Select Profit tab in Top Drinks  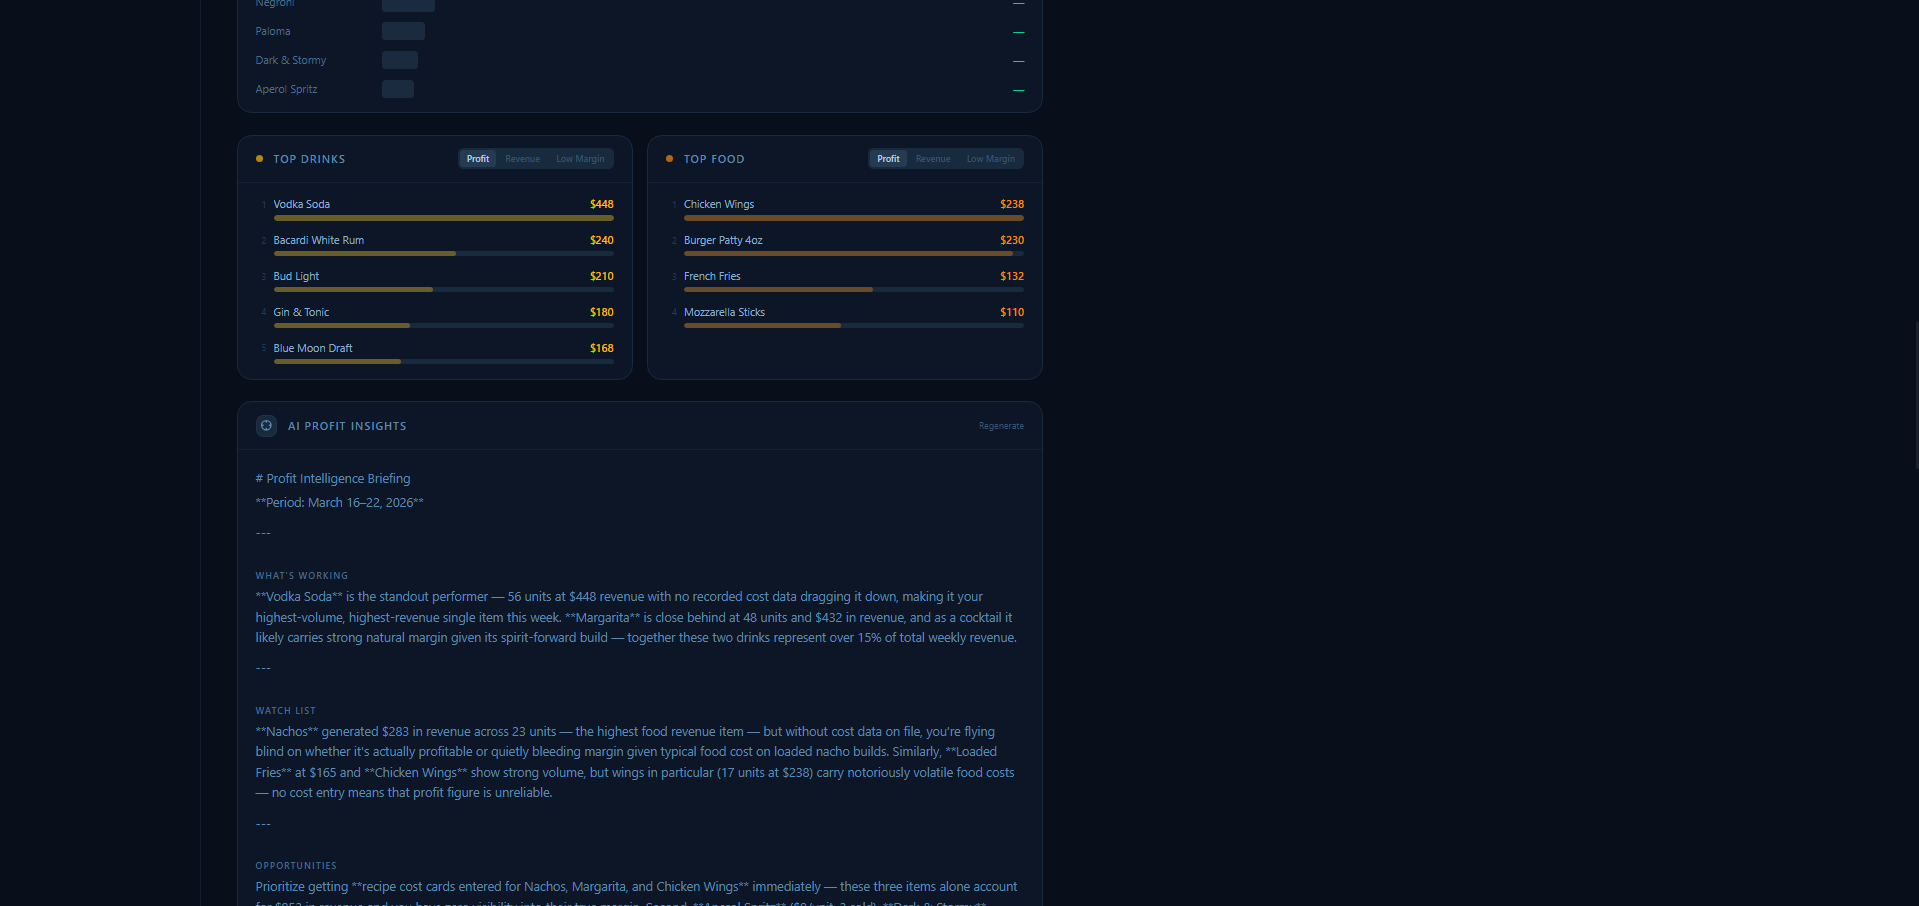(478, 159)
